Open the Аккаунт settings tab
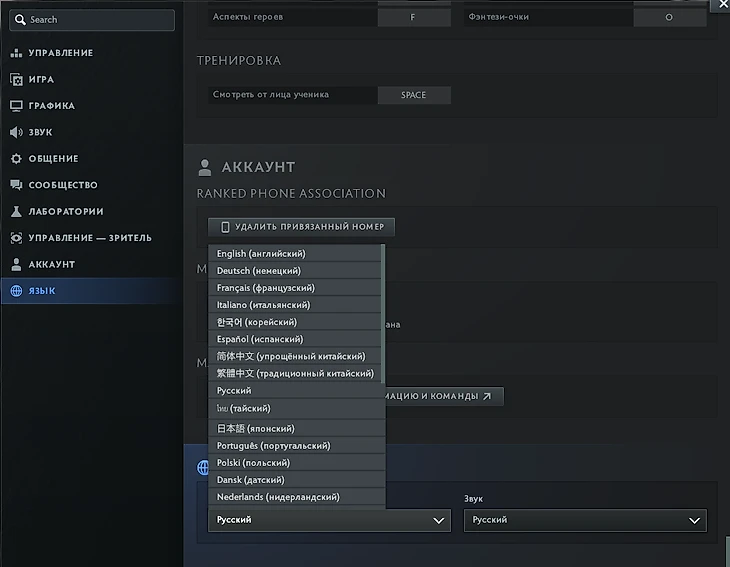730x567 pixels. tap(51, 265)
